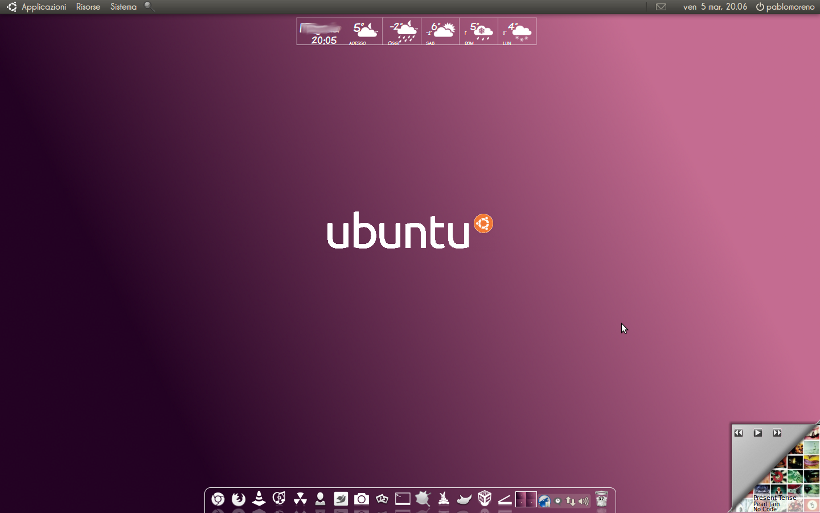Click the radiation-symbol icon in the dock
Image resolution: width=820 pixels, height=513 pixels.
tap(300, 498)
